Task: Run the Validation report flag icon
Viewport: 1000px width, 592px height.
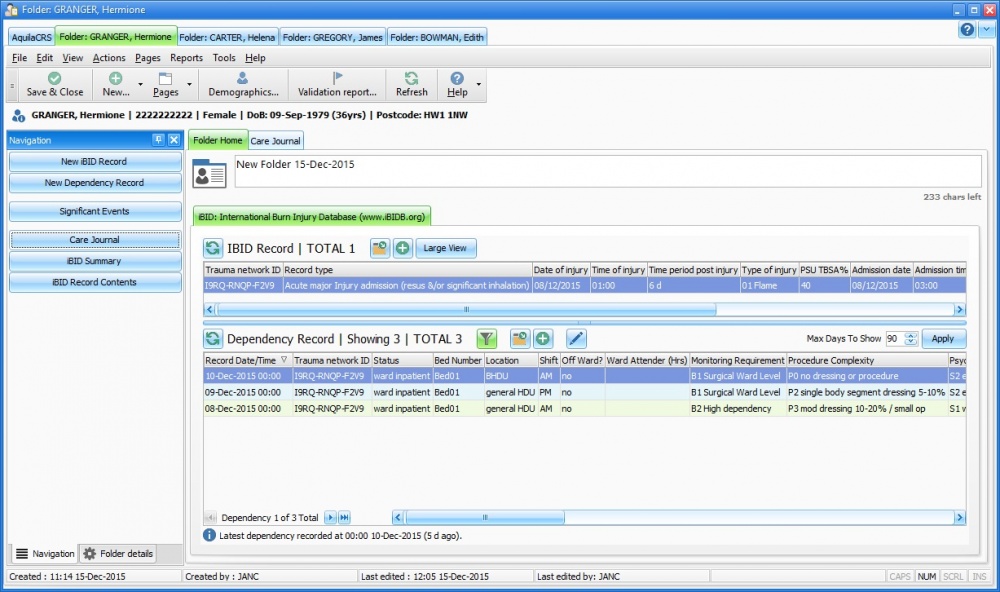Action: (x=337, y=79)
